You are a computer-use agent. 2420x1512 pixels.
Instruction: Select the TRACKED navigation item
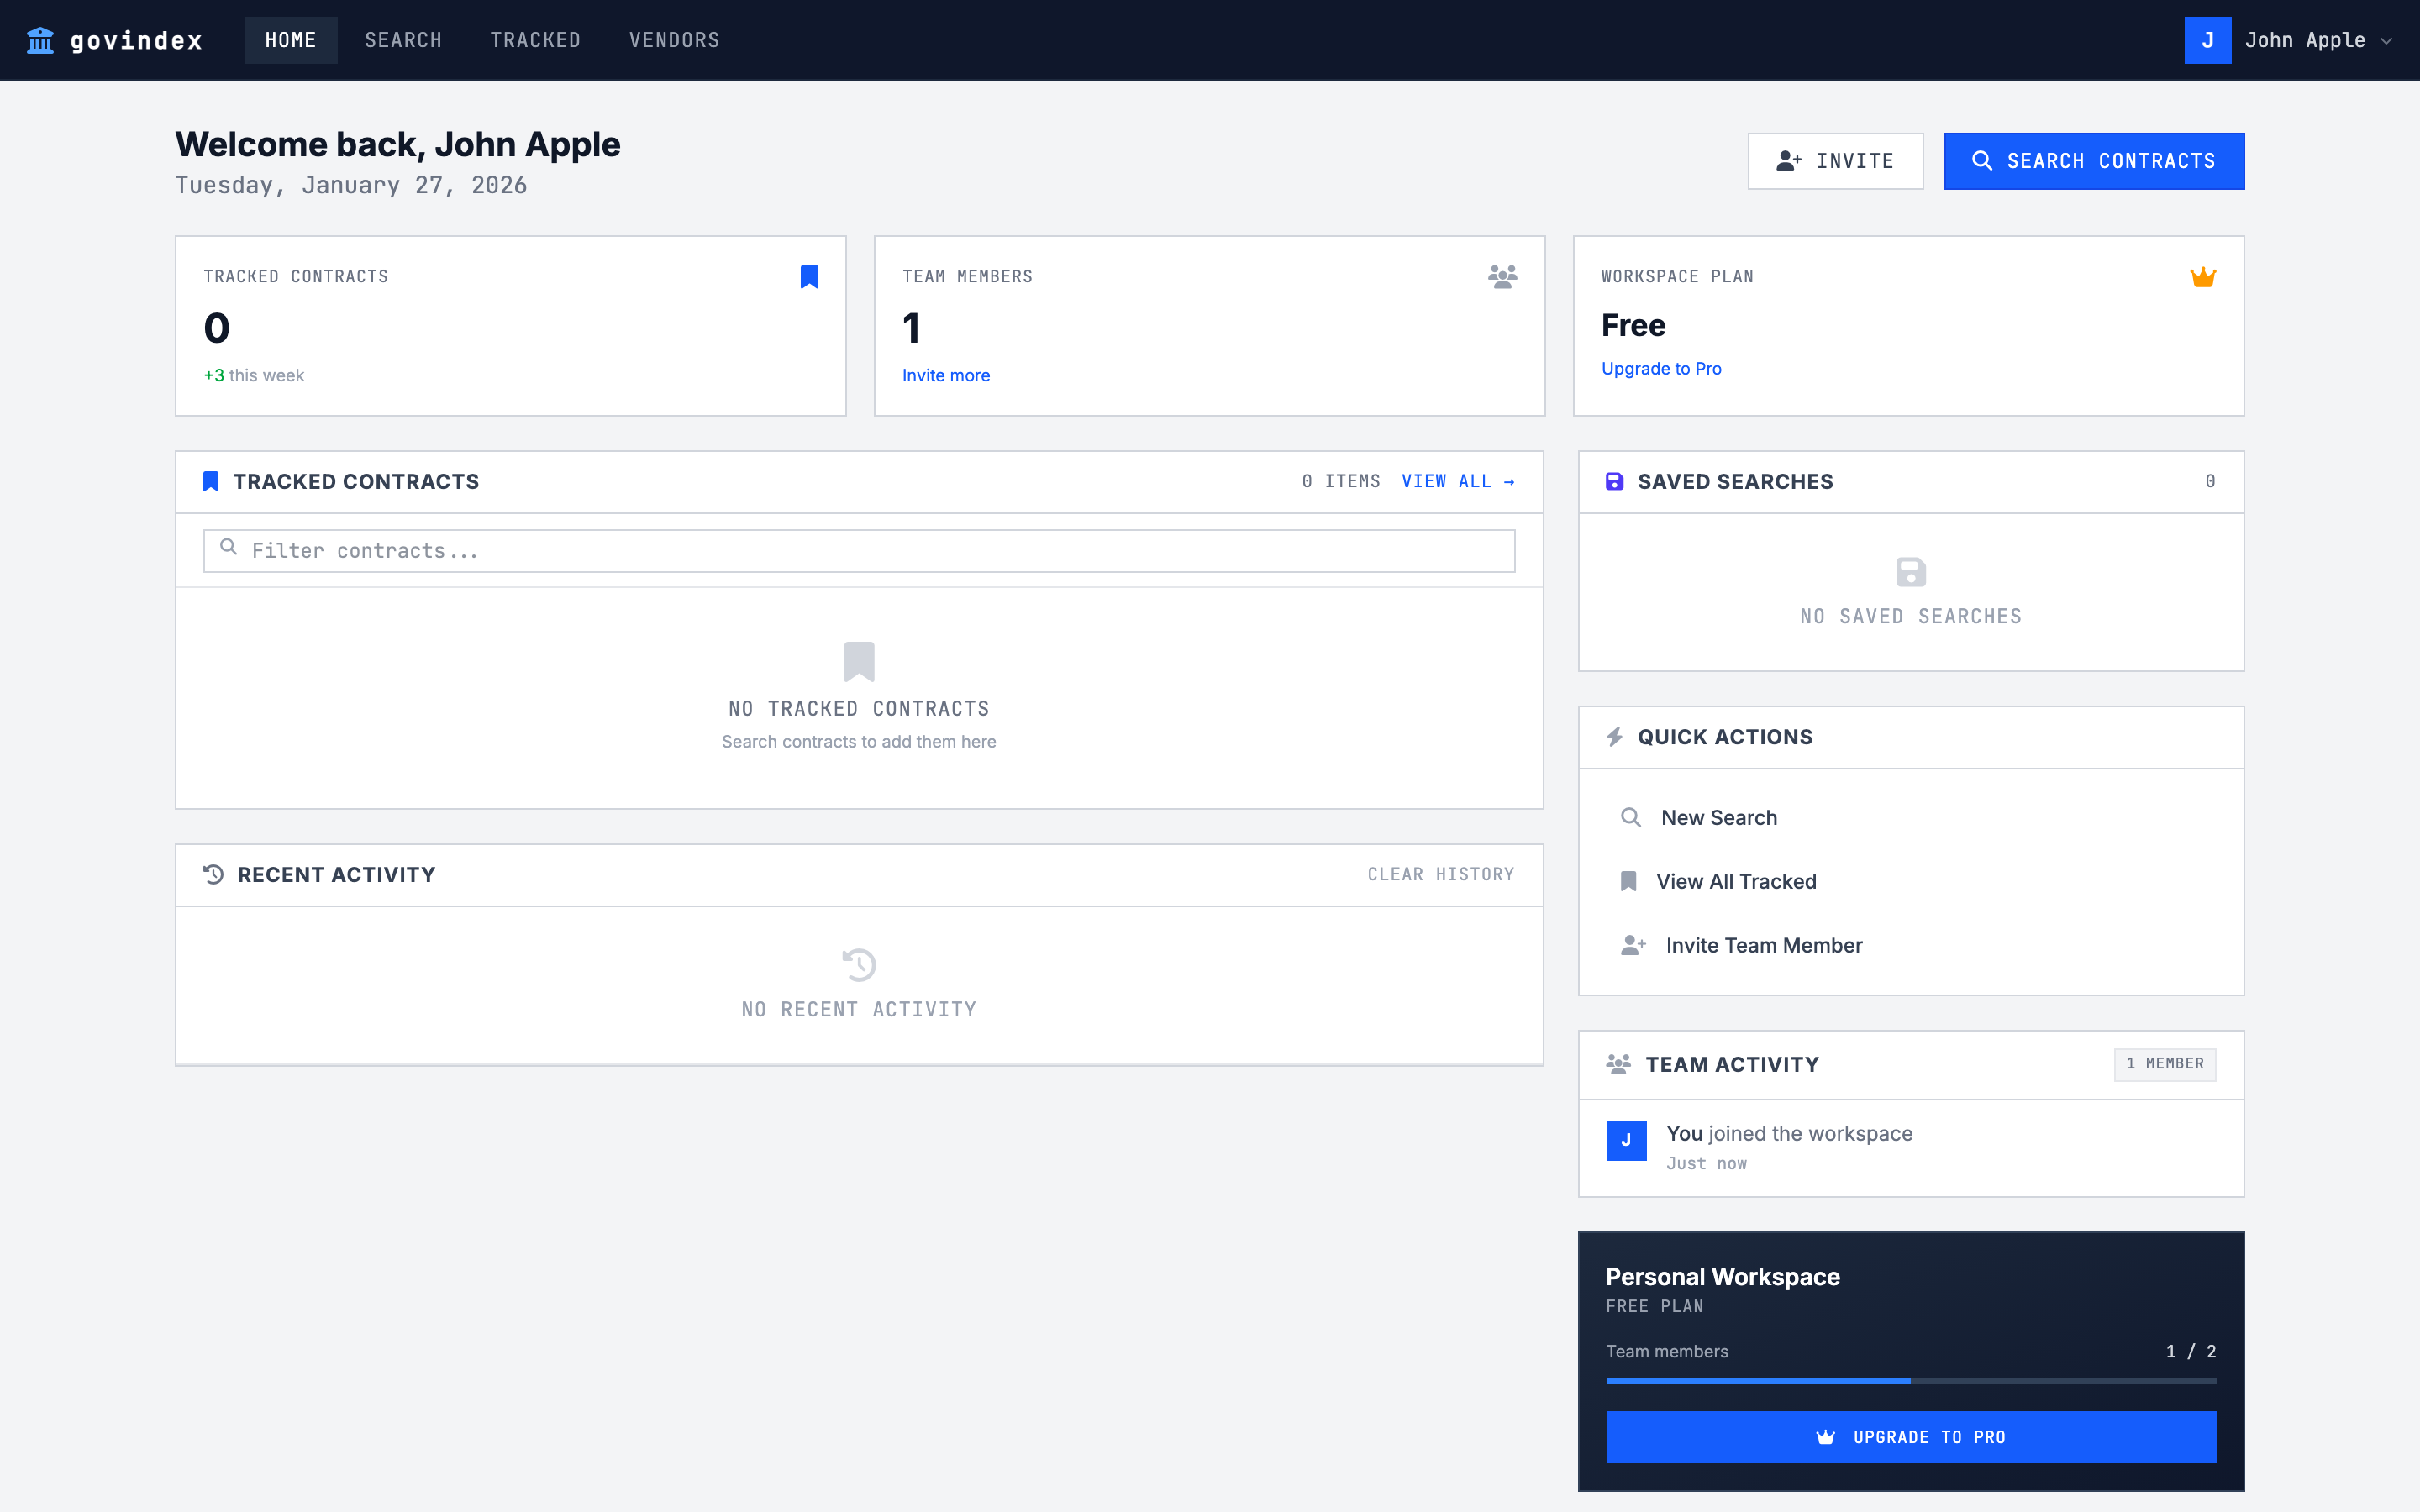[x=536, y=40]
